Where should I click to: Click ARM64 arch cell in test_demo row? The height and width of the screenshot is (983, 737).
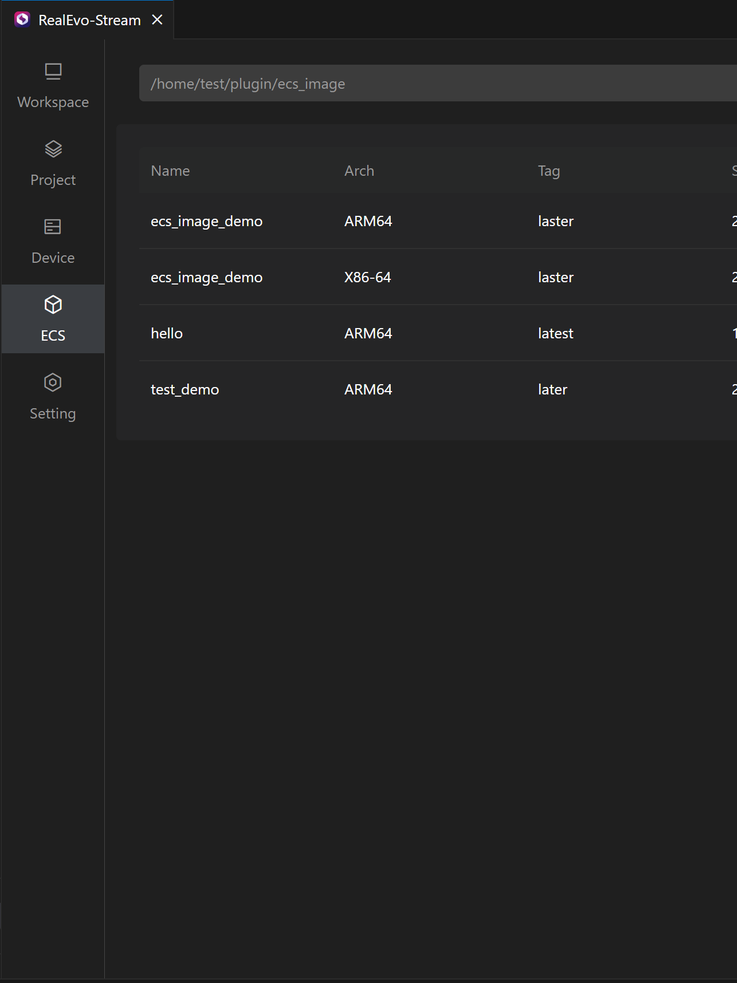pos(368,389)
